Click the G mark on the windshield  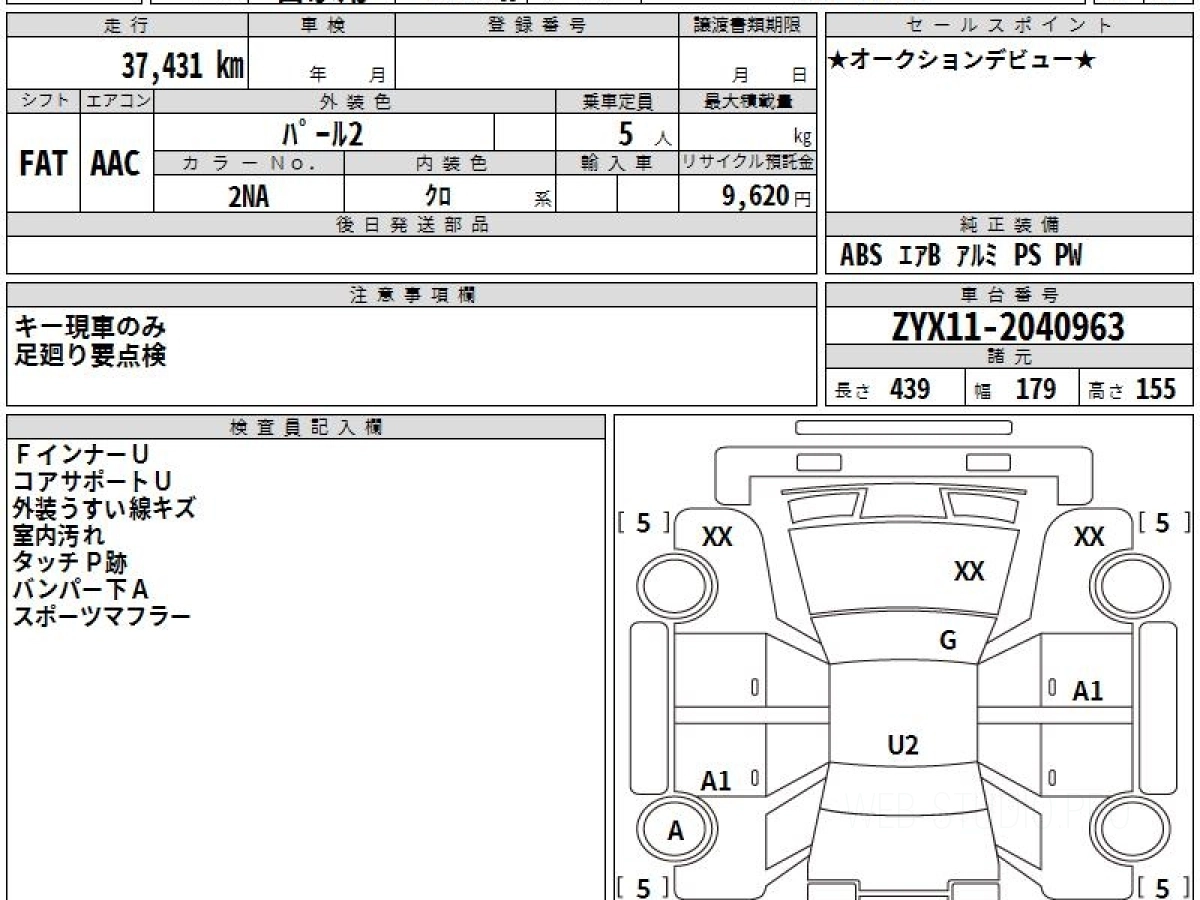[x=948, y=641]
